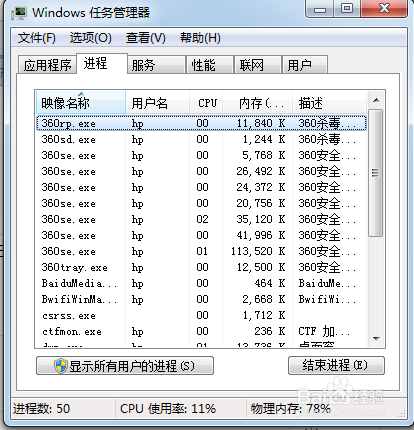Close the Task Manager window

tap(384, 9)
